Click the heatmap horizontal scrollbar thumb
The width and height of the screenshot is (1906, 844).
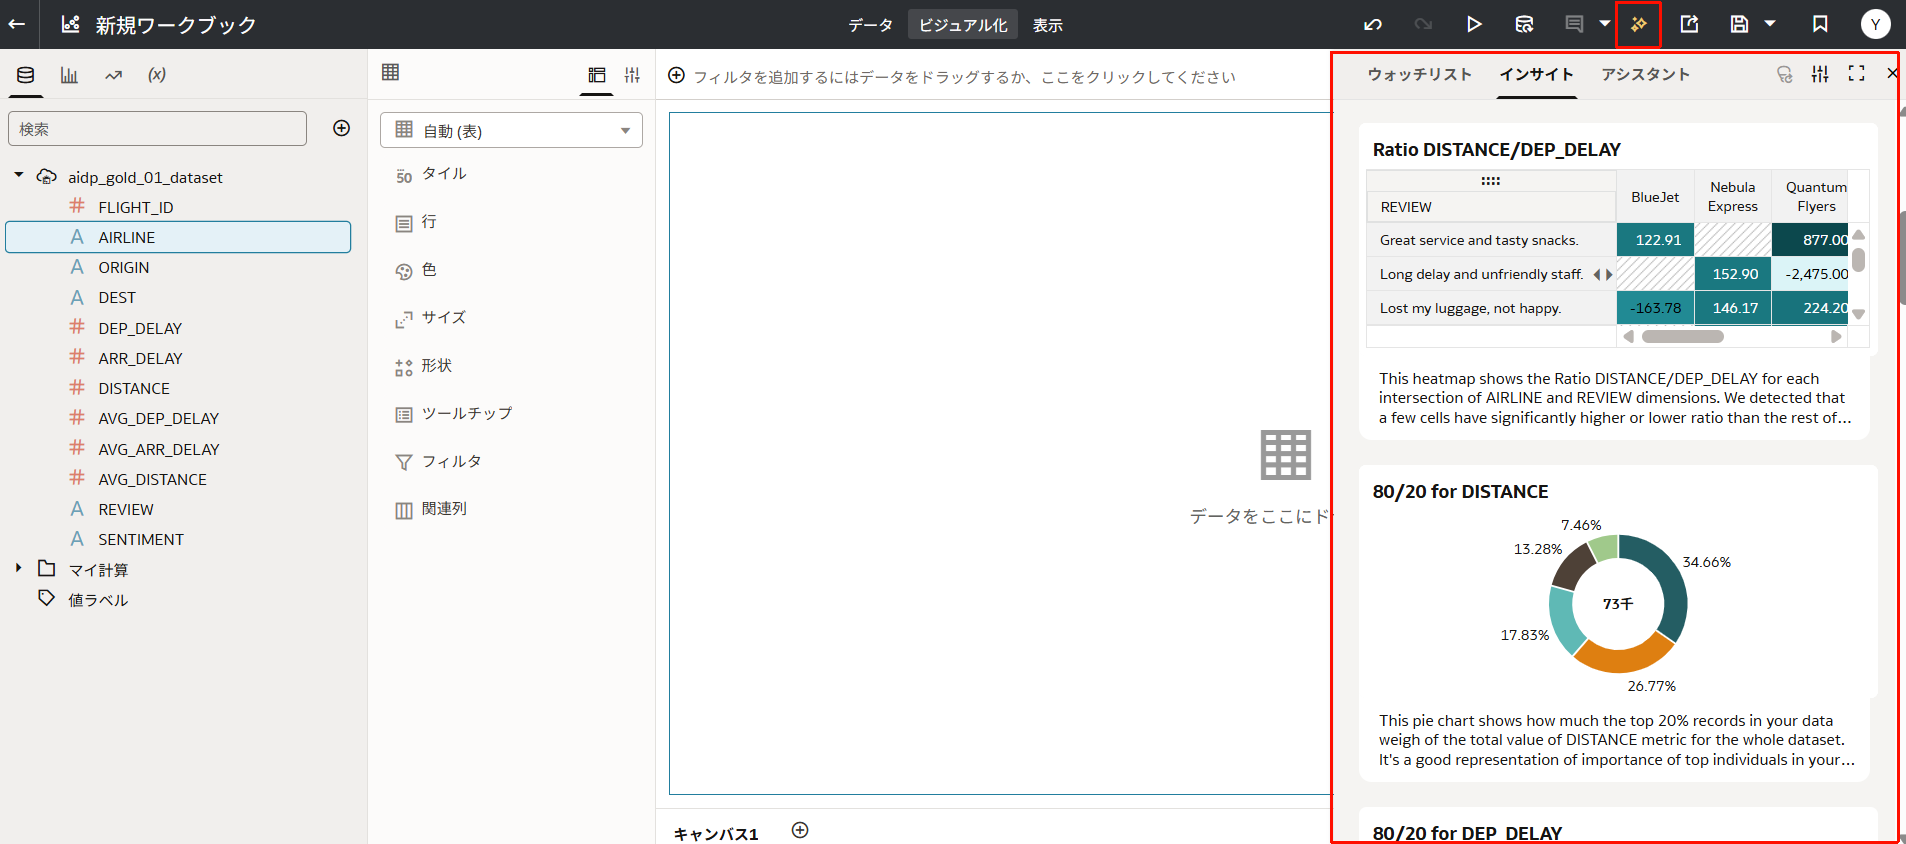coord(1683,337)
